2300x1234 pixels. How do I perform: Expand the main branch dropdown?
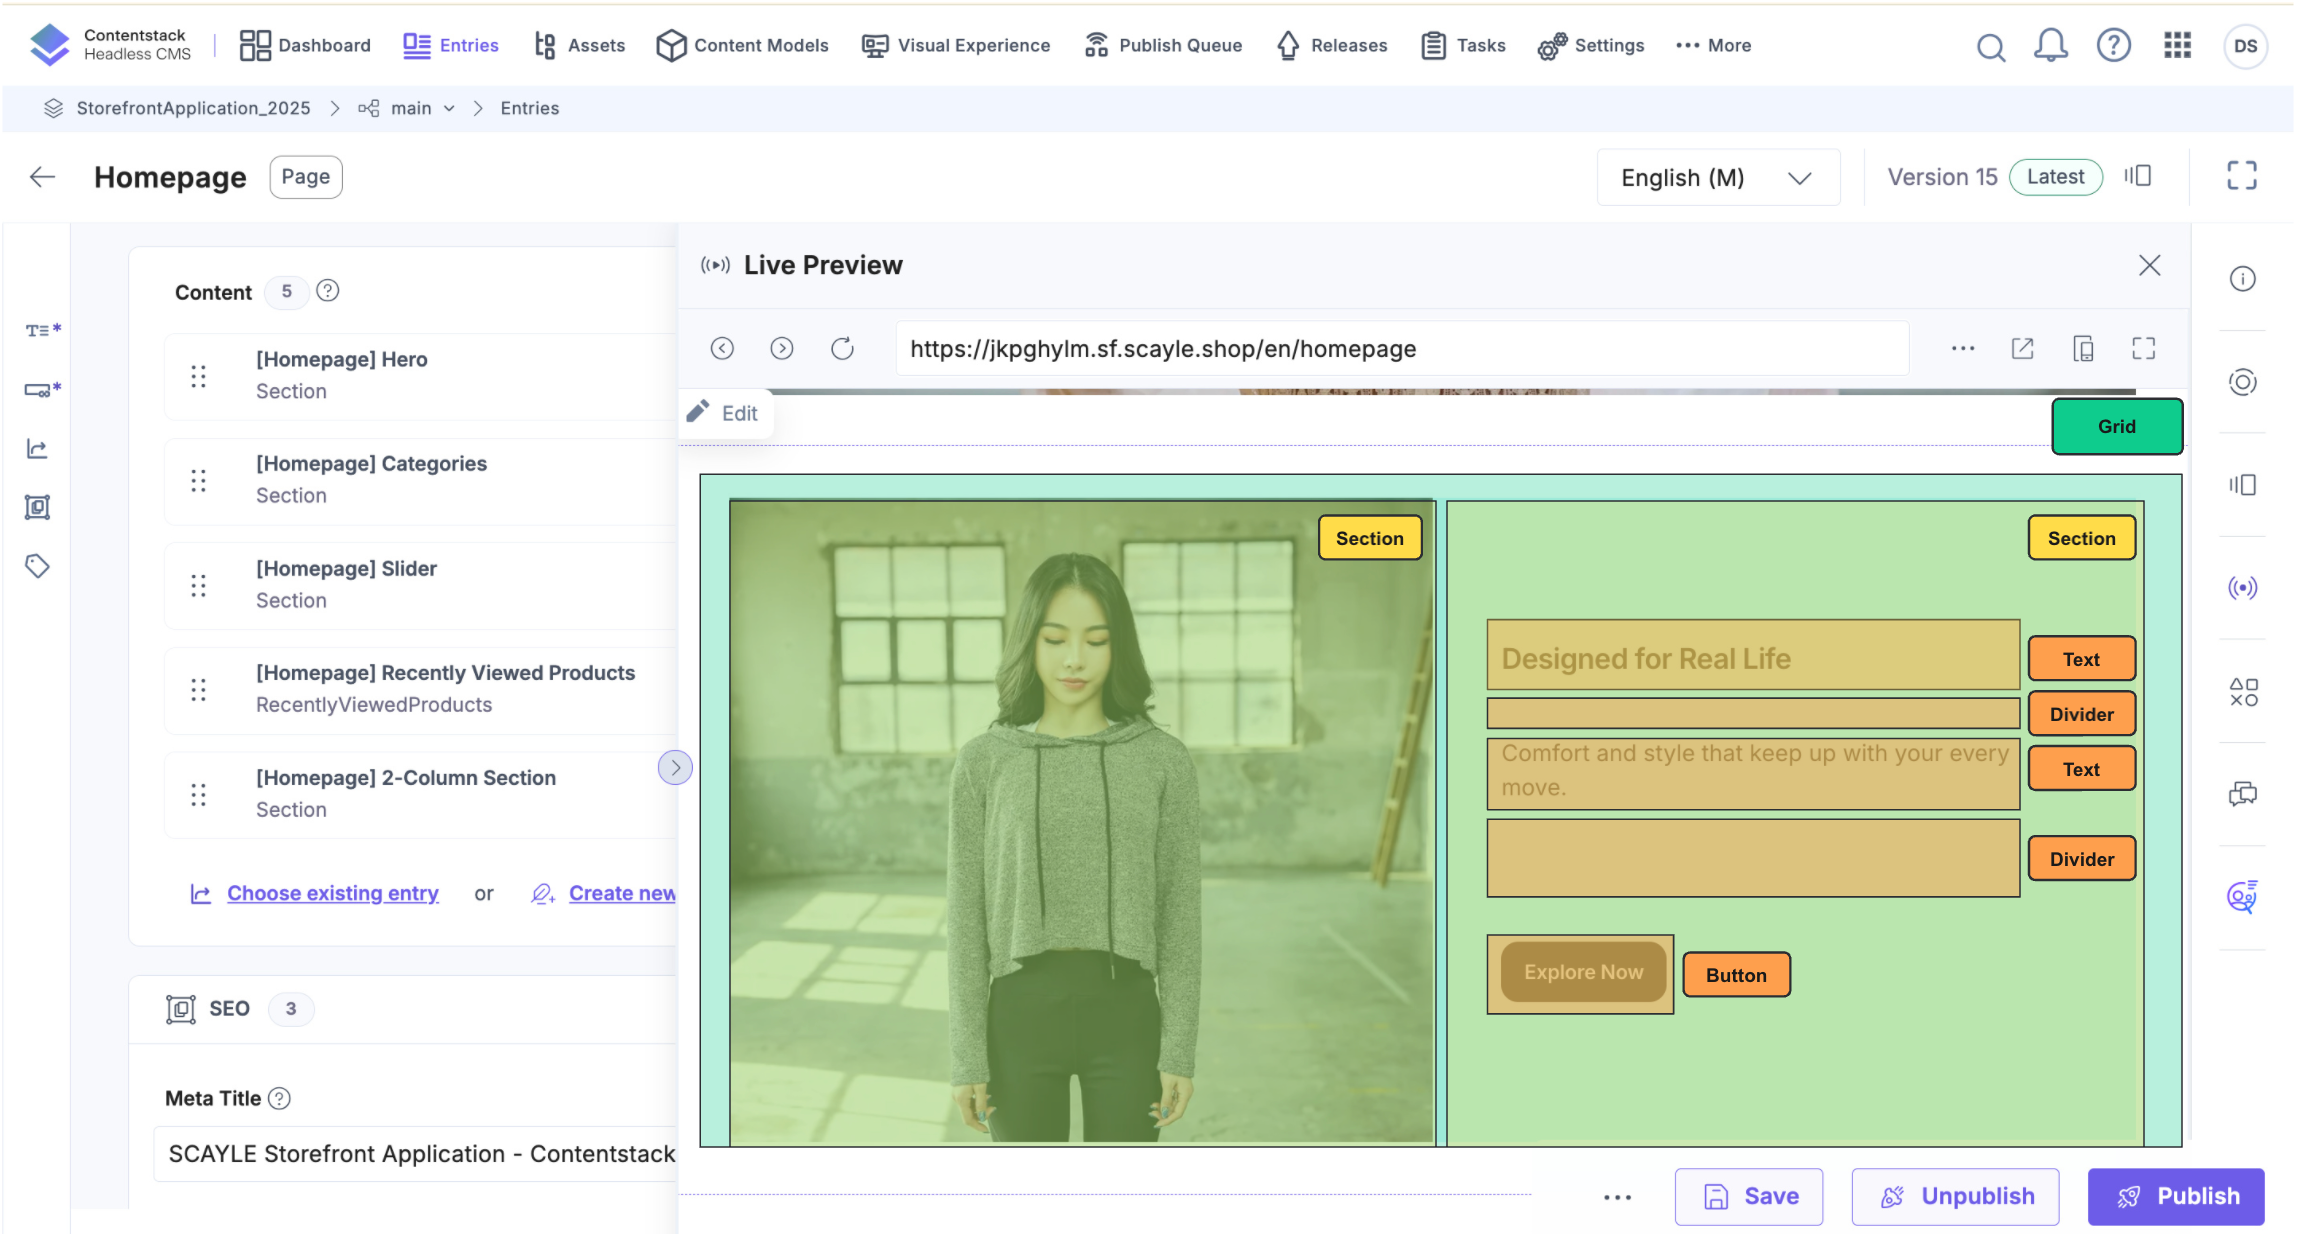coord(449,109)
